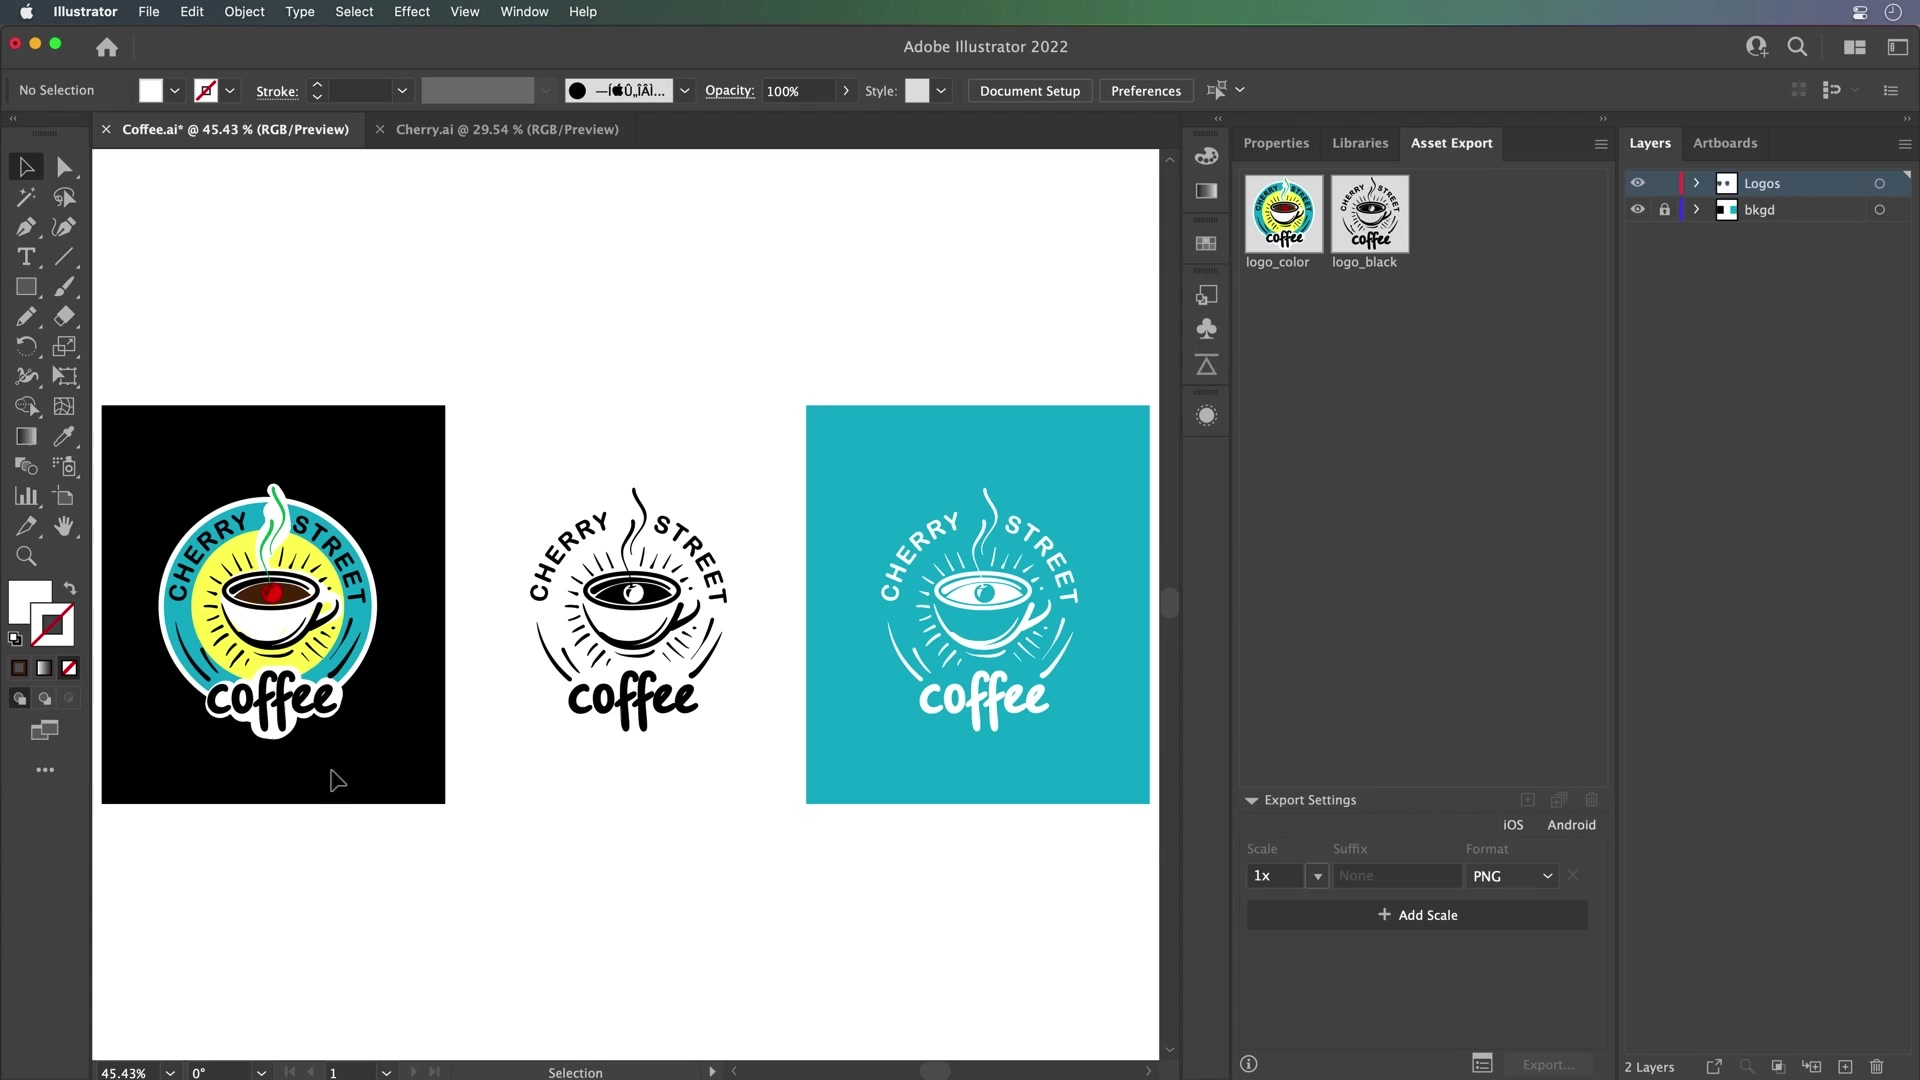Open the 1x Scale dropdown
Viewport: 1920px width, 1080px height.
[x=1317, y=875]
